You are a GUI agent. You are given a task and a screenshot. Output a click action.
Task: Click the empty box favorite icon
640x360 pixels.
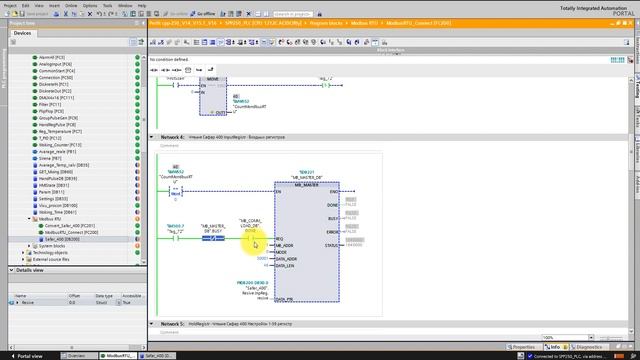point(188,70)
